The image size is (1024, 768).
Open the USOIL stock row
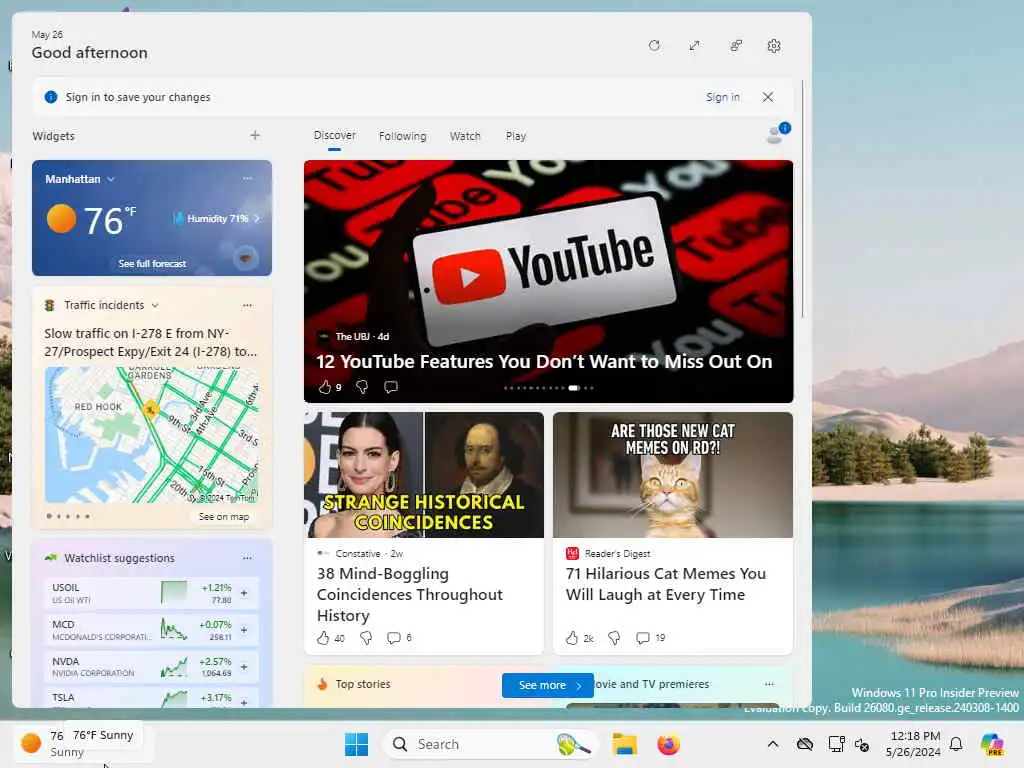click(x=152, y=593)
